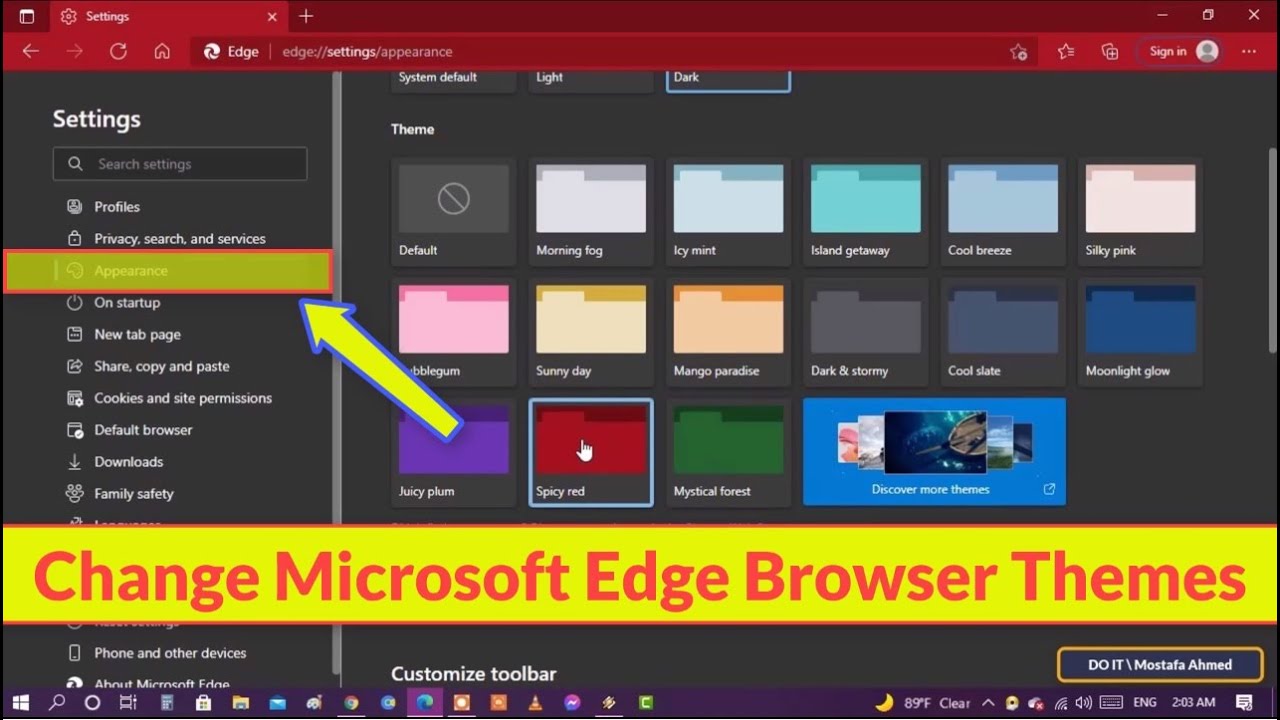
Task: Open Calculator from the taskbar
Action: pyautogui.click(x=167, y=703)
